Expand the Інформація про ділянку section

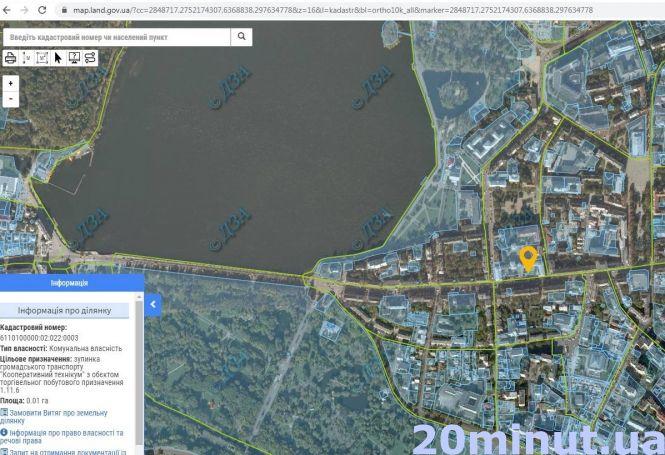coord(72,310)
